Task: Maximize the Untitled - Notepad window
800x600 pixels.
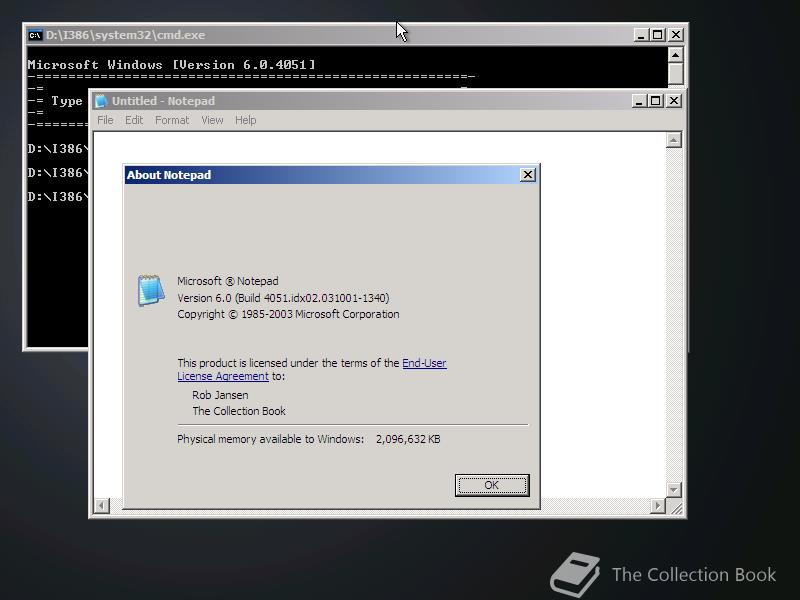Action: tap(656, 101)
